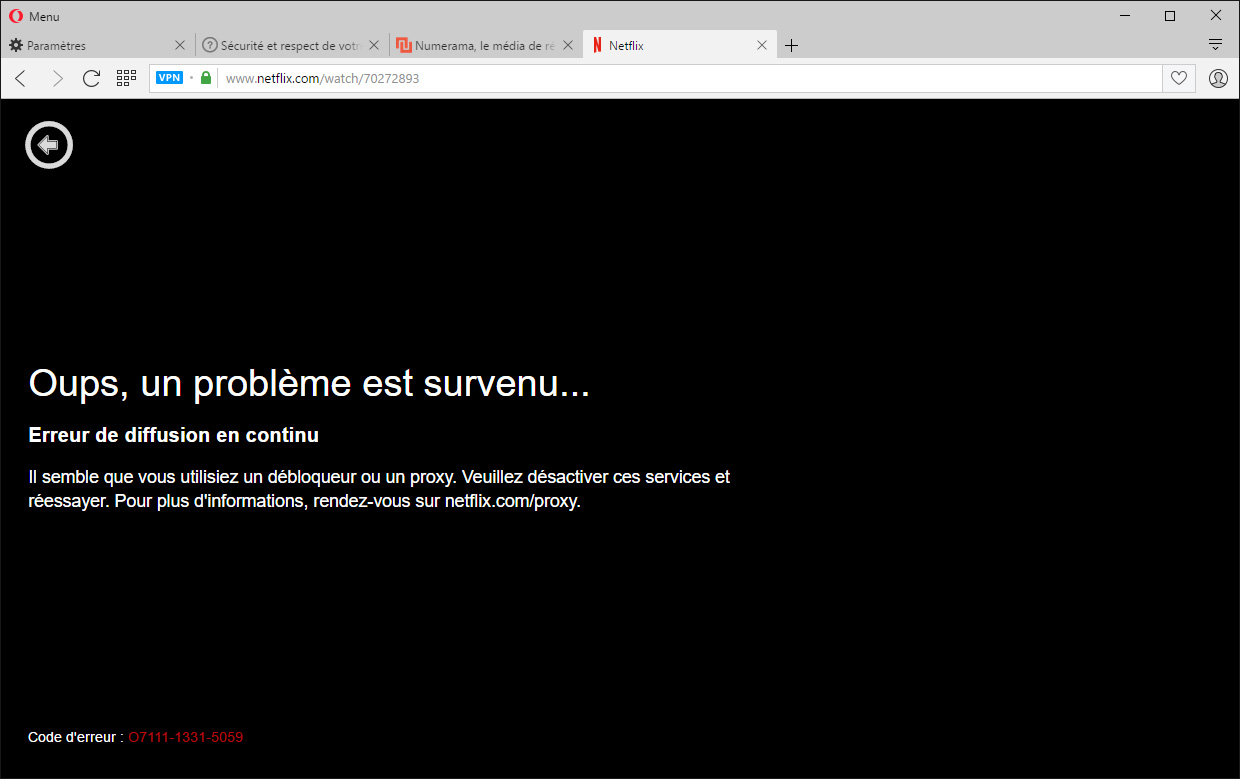Click the 'Code d'erreur :' label

[76, 737]
